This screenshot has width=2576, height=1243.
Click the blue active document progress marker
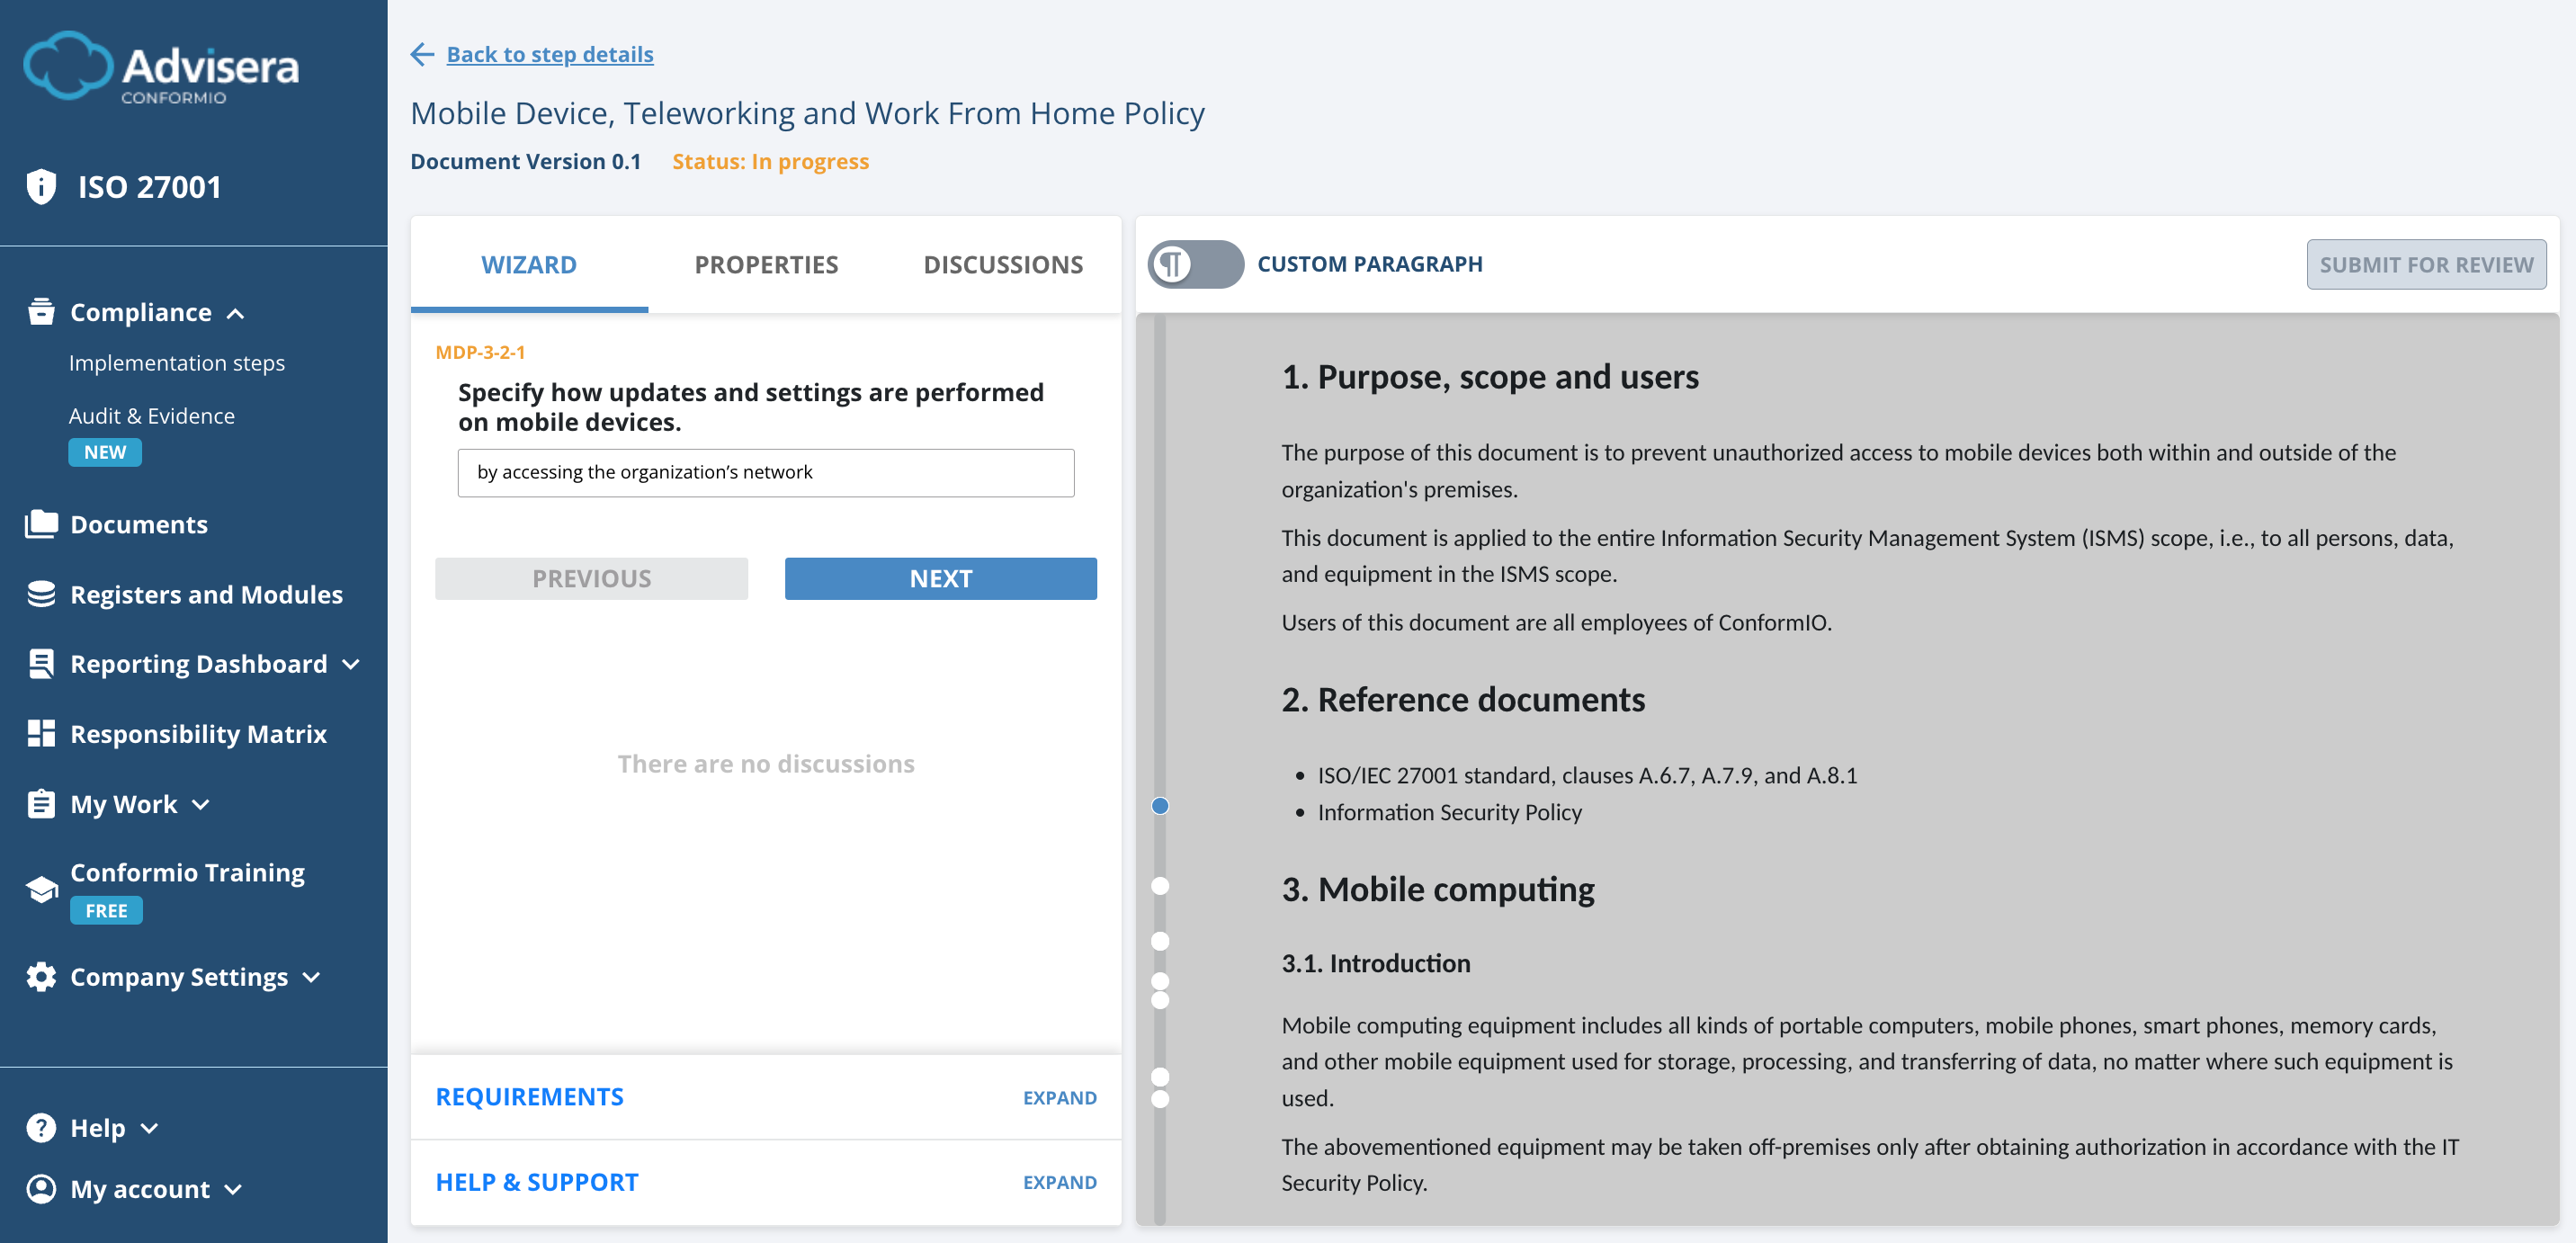click(x=1160, y=806)
